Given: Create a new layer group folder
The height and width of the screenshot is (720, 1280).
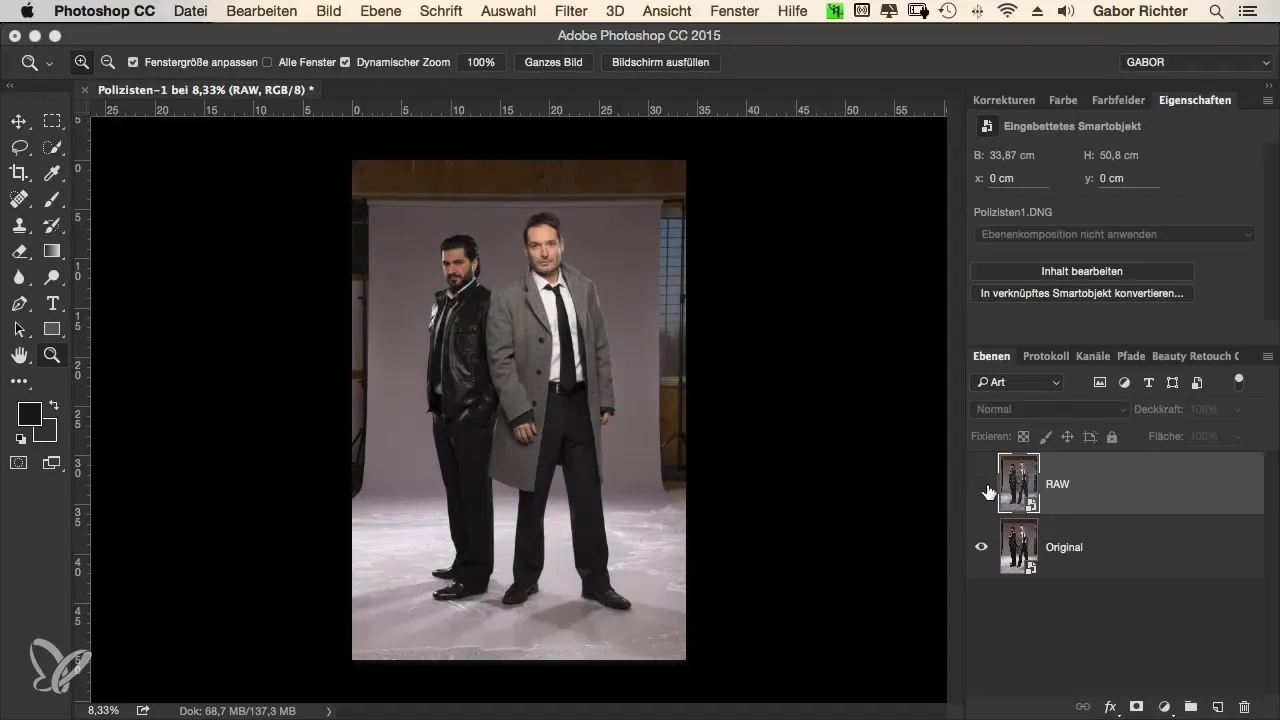Looking at the screenshot, I should point(1191,706).
